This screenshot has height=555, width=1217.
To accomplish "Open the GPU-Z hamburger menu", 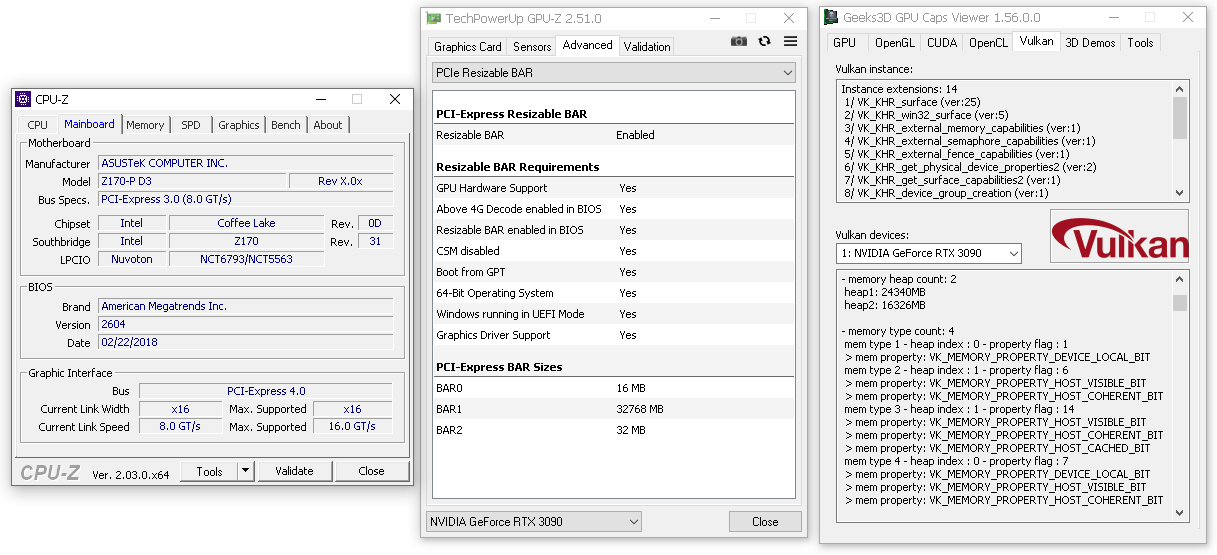I will click(x=791, y=41).
